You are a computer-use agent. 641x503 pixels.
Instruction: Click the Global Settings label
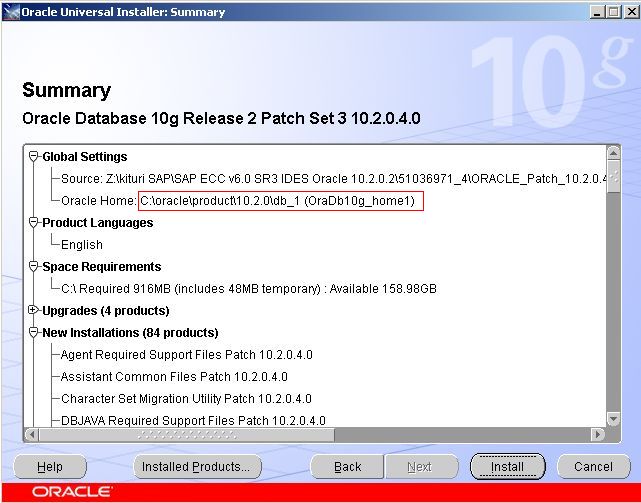point(85,157)
